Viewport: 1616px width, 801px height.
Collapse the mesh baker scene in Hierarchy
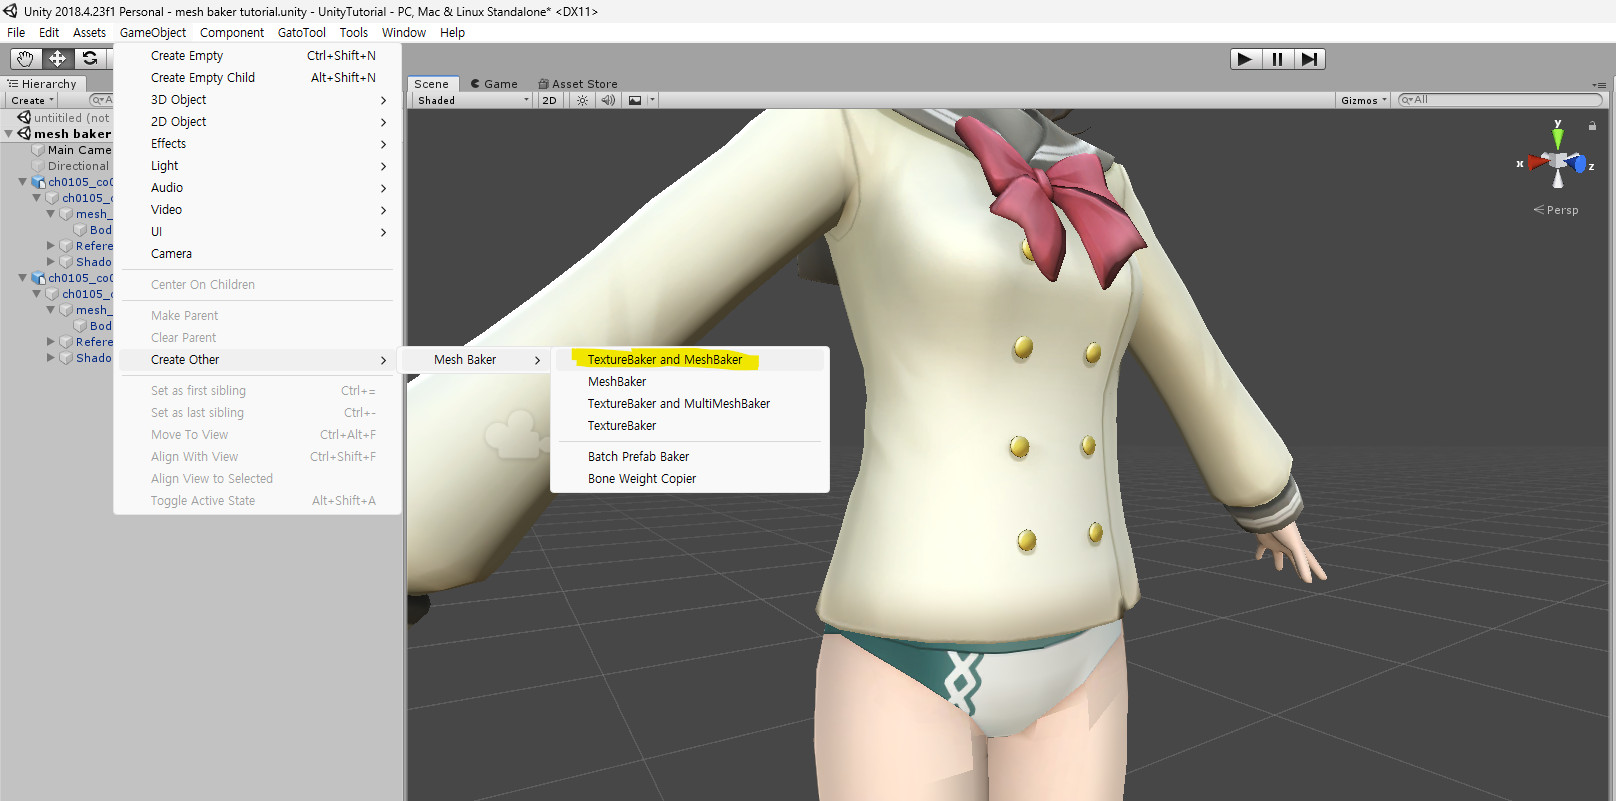(9, 134)
